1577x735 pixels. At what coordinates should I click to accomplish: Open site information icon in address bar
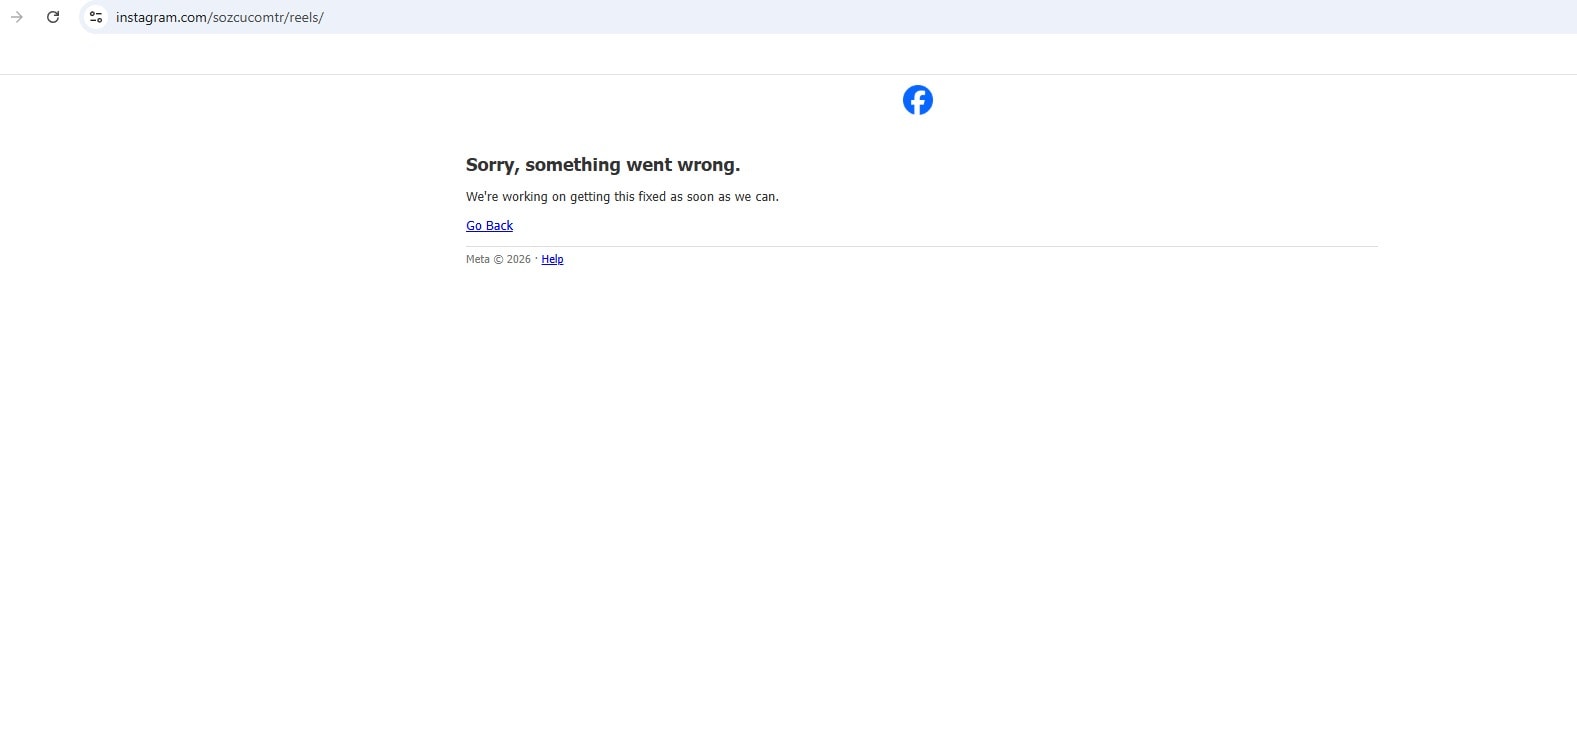(x=96, y=17)
